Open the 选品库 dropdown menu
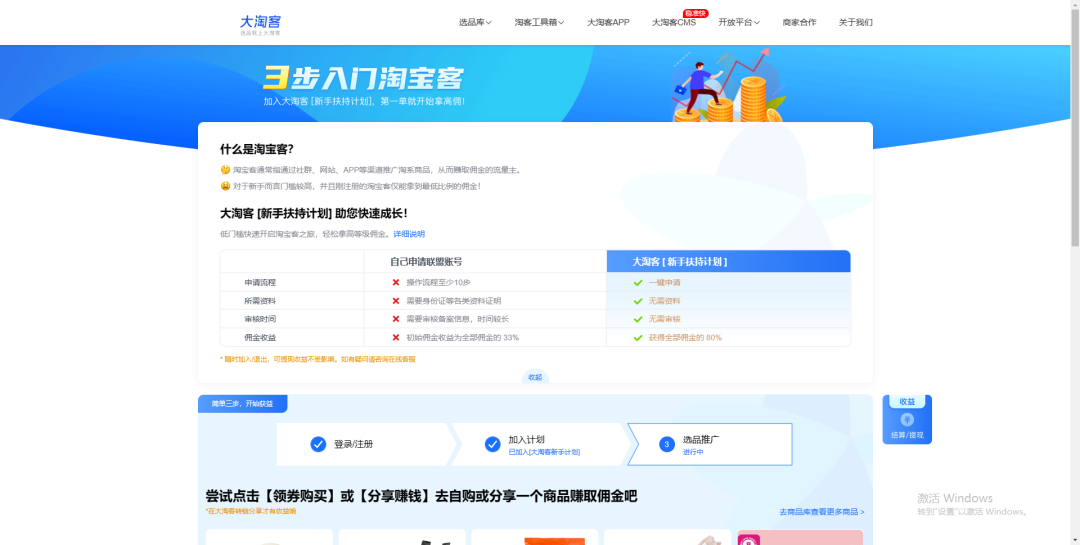The width and height of the screenshot is (1080, 545). click(475, 22)
